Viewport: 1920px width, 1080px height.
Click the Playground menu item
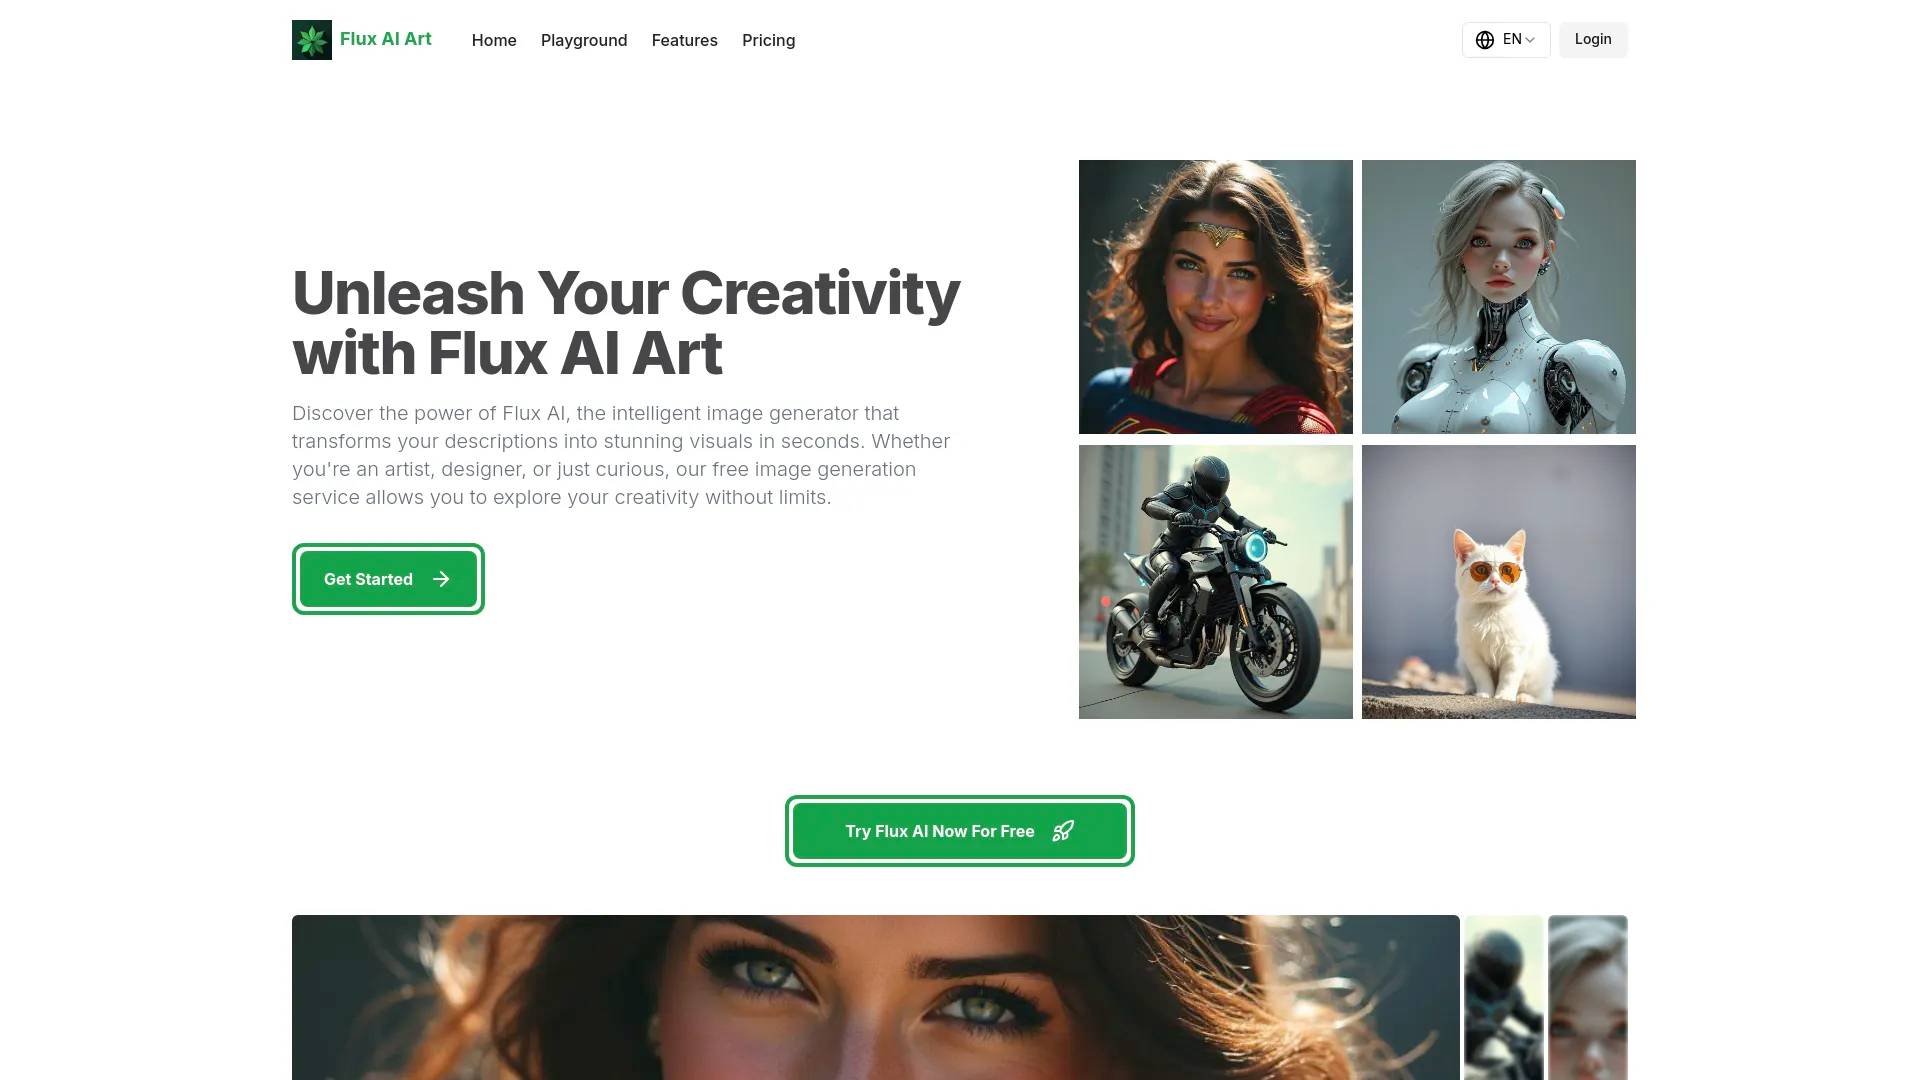(x=584, y=40)
